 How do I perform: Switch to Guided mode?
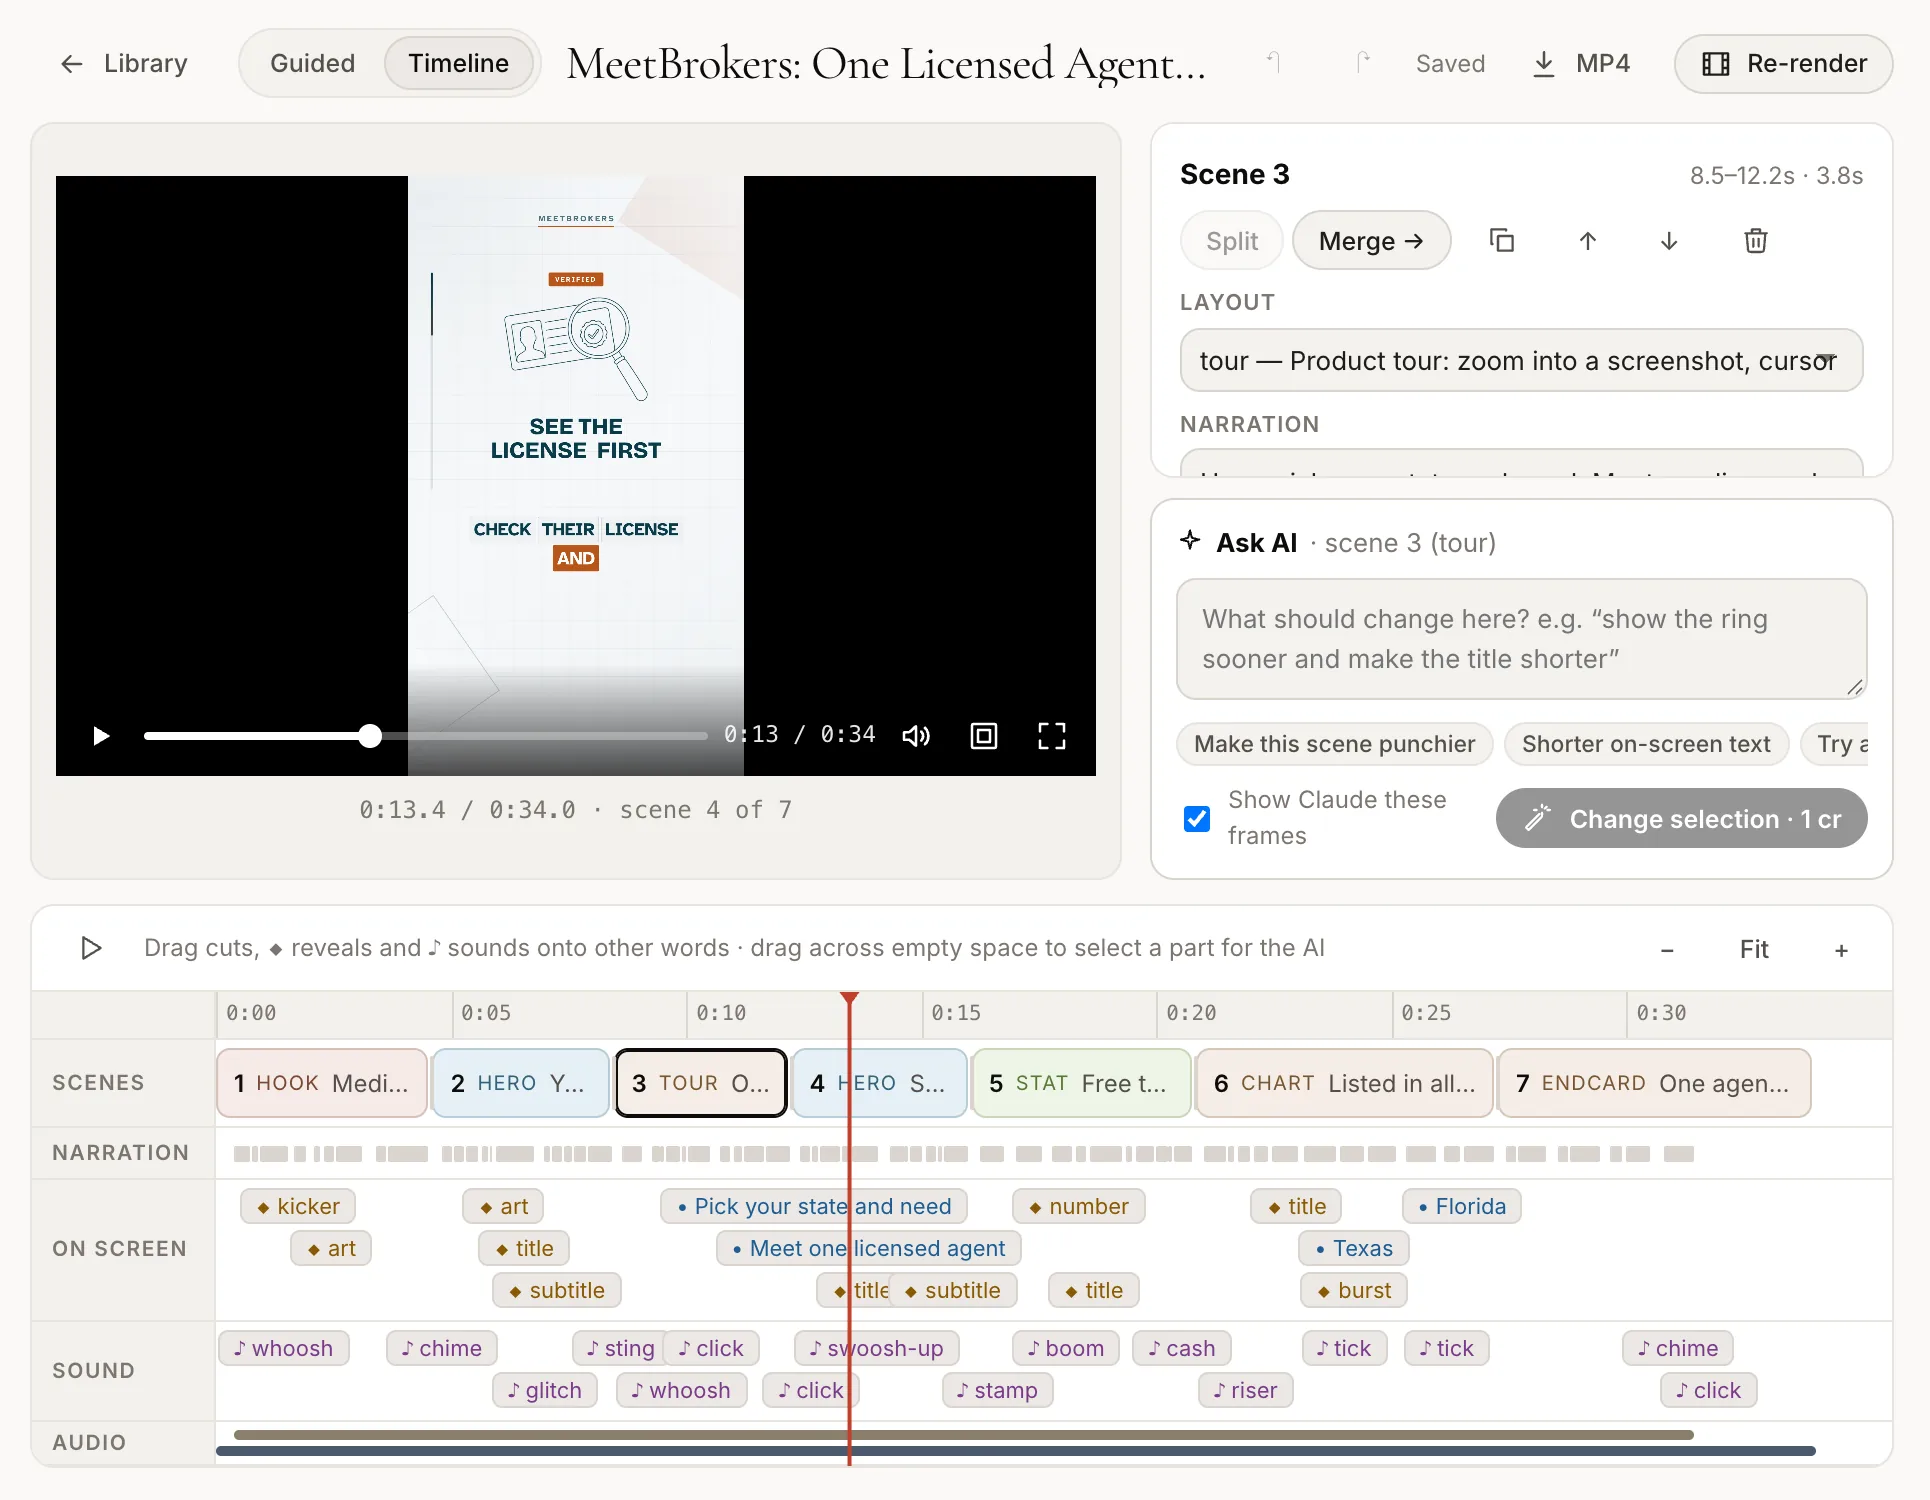312,64
